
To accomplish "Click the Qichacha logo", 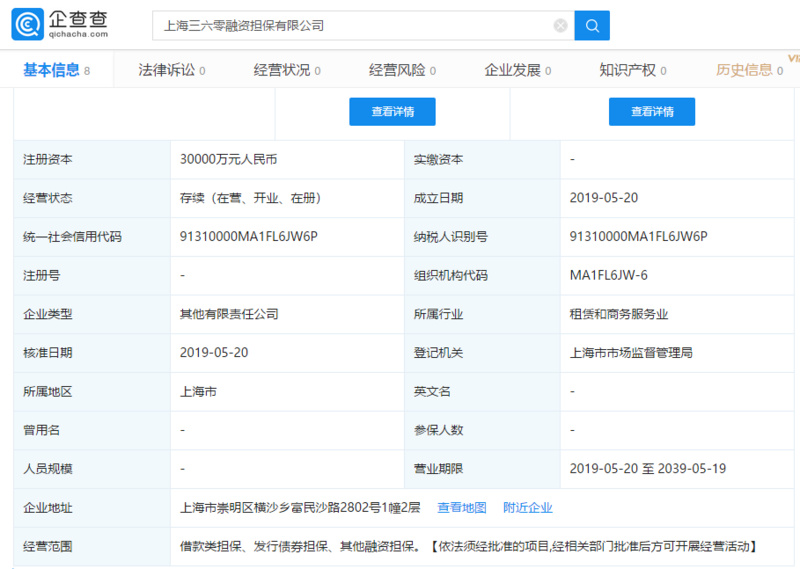I will (60, 24).
